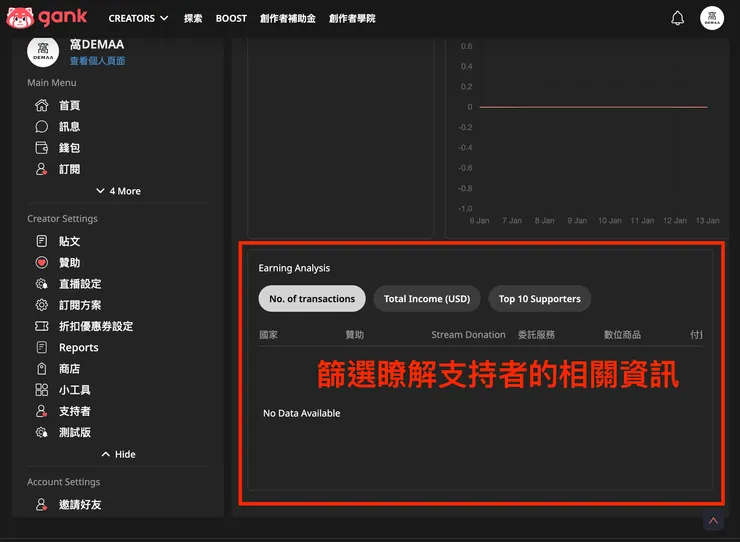Open 訂閱 in Main Menu

pyautogui.click(x=69, y=169)
